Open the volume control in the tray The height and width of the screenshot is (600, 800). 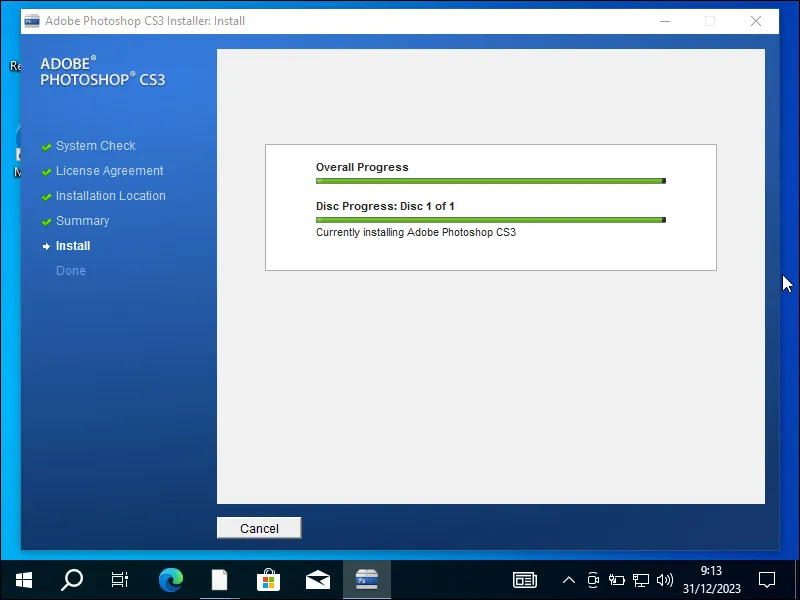pyautogui.click(x=664, y=579)
